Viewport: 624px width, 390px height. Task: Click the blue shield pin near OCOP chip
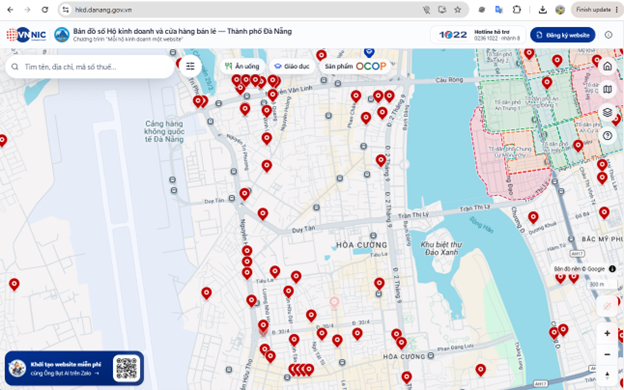pyautogui.click(x=369, y=52)
